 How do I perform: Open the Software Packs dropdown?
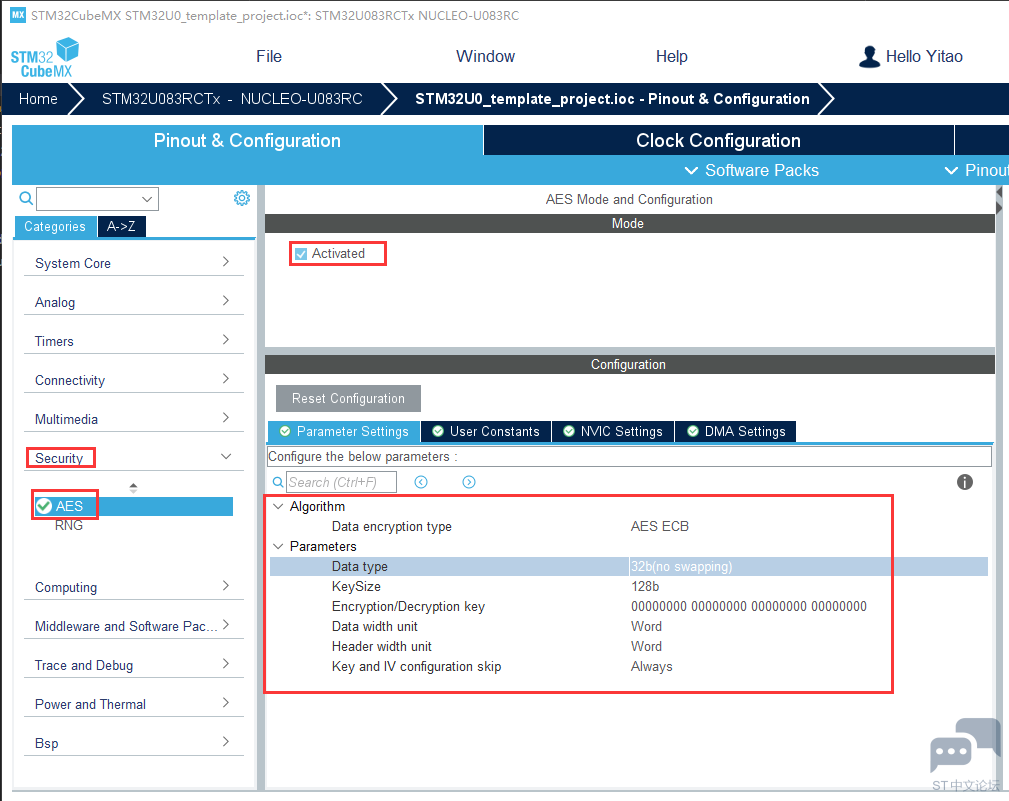[x=752, y=170]
